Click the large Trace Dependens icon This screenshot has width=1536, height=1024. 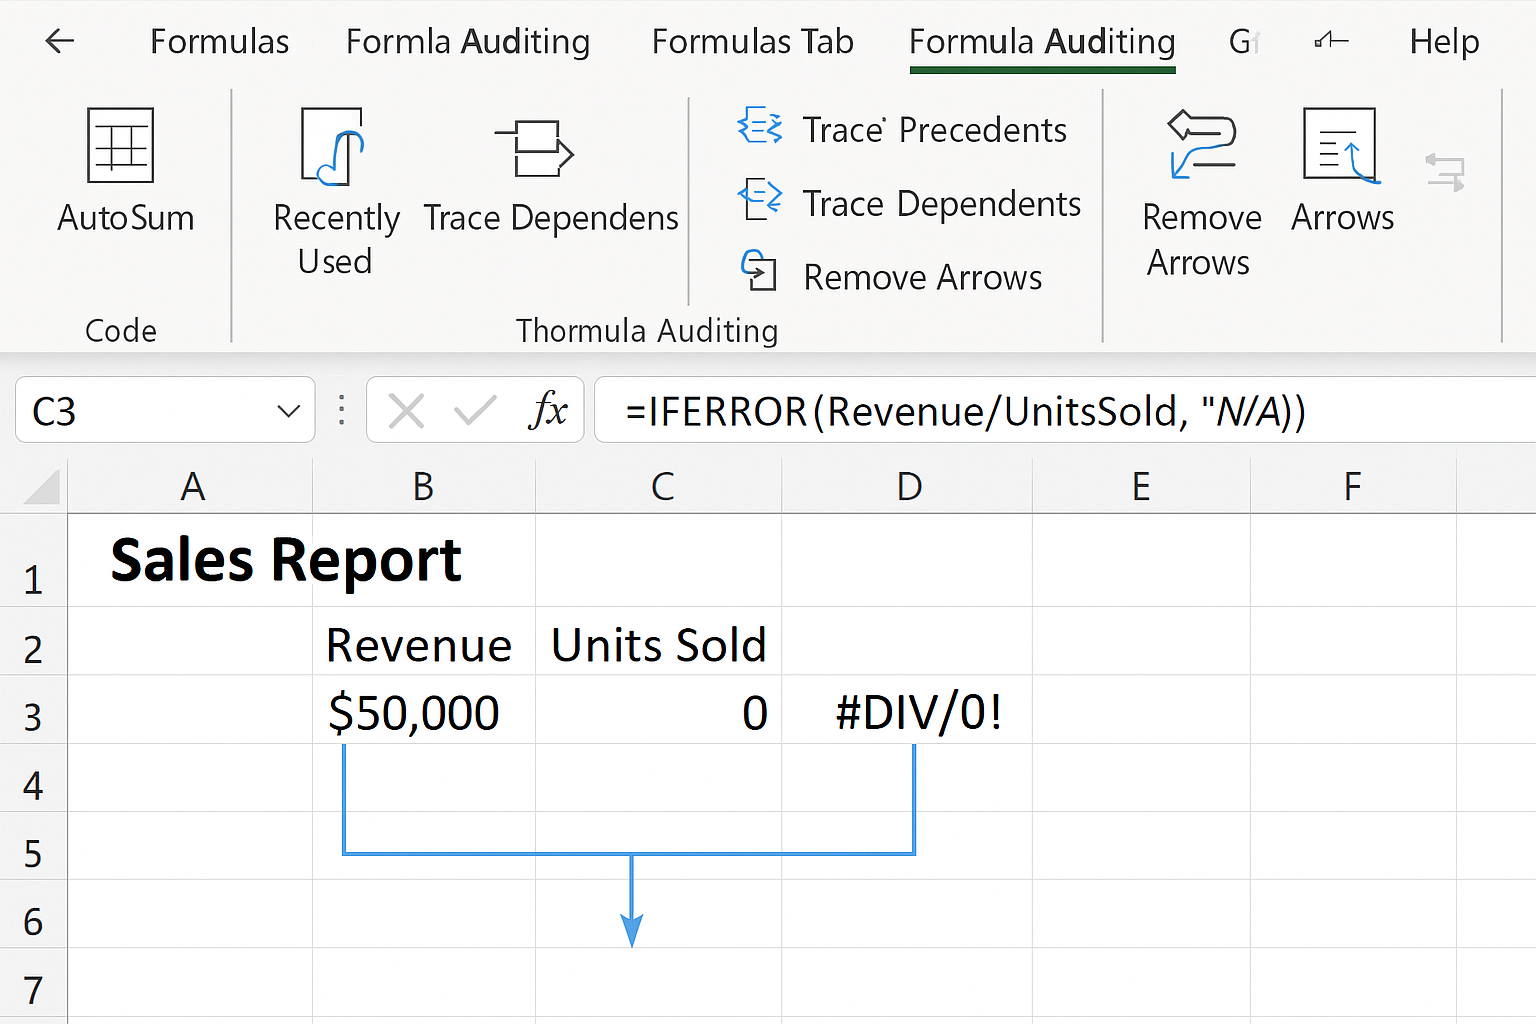pyautogui.click(x=534, y=149)
